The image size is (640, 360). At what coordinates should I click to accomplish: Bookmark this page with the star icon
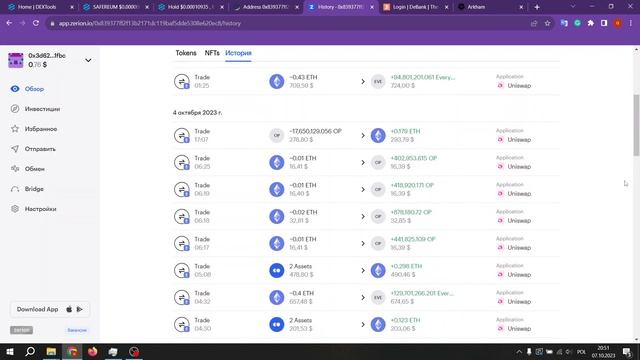[547, 23]
